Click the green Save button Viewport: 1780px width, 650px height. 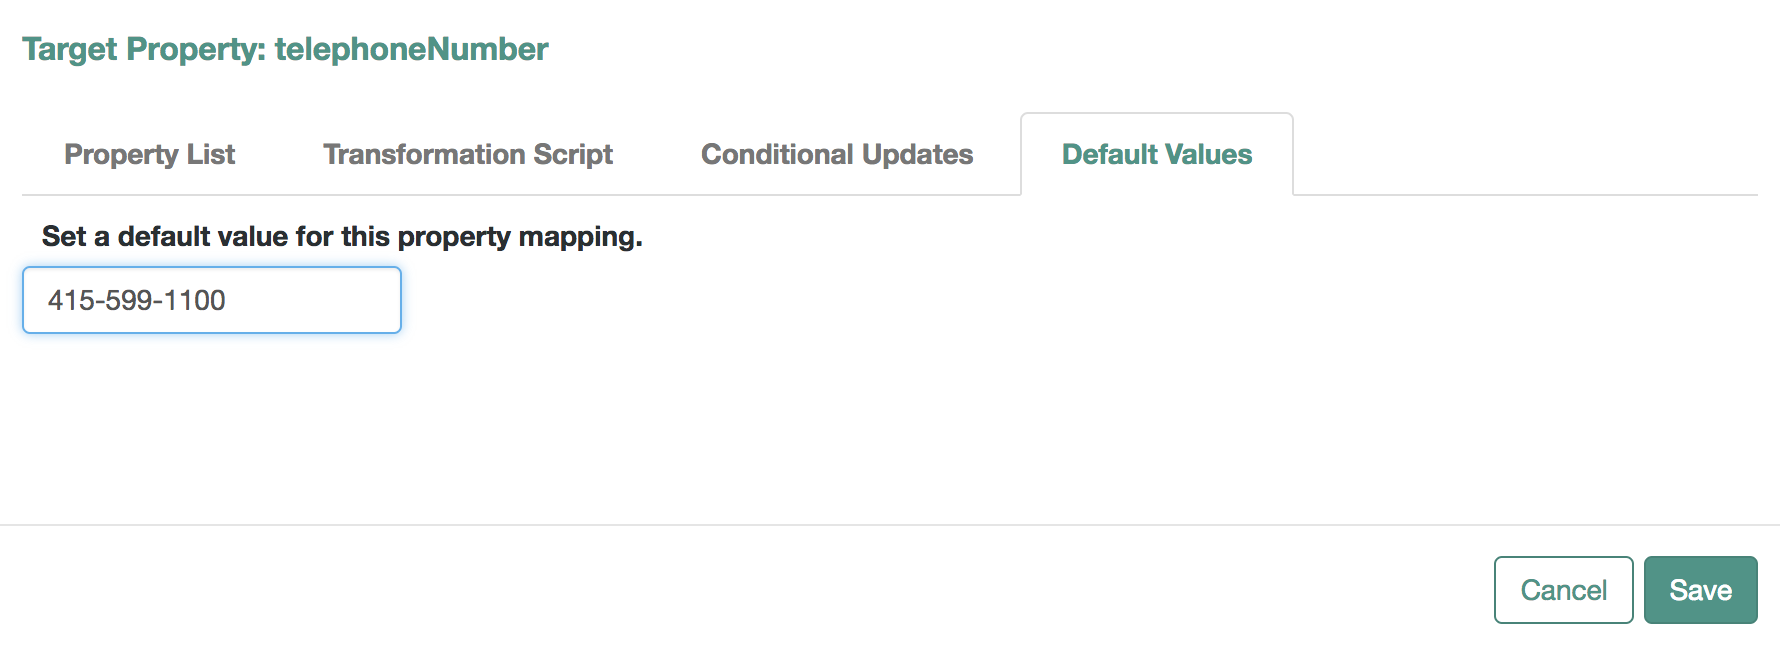pyautogui.click(x=1700, y=590)
